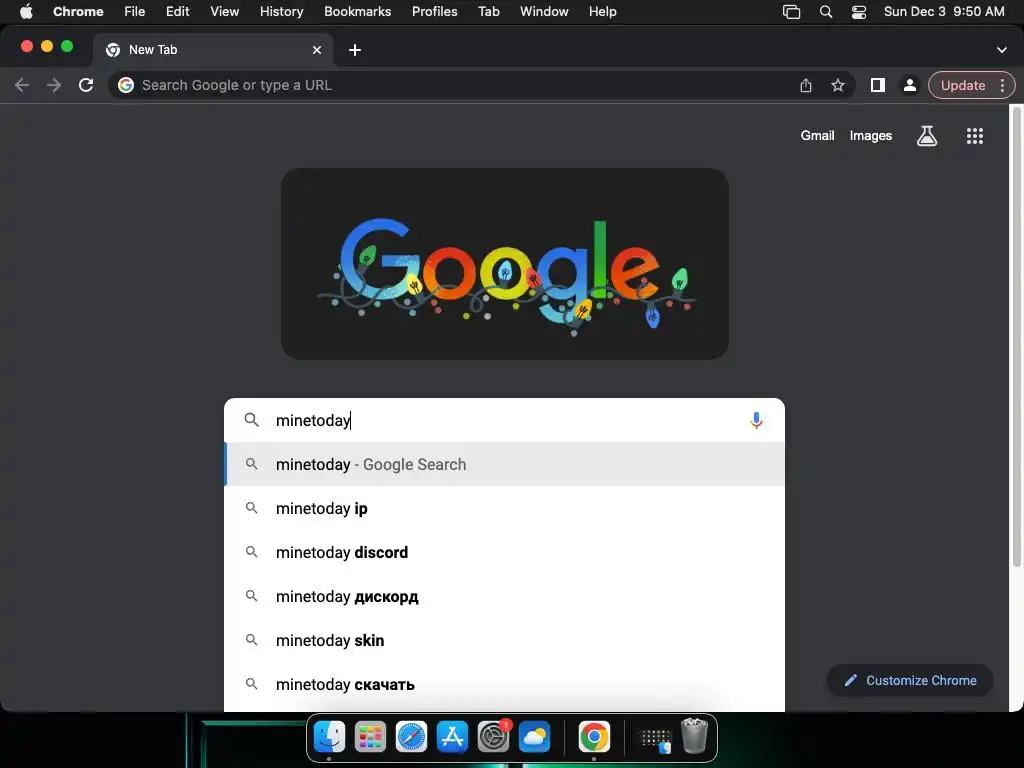Open the Tab menu
The image size is (1024, 768).
click(488, 12)
